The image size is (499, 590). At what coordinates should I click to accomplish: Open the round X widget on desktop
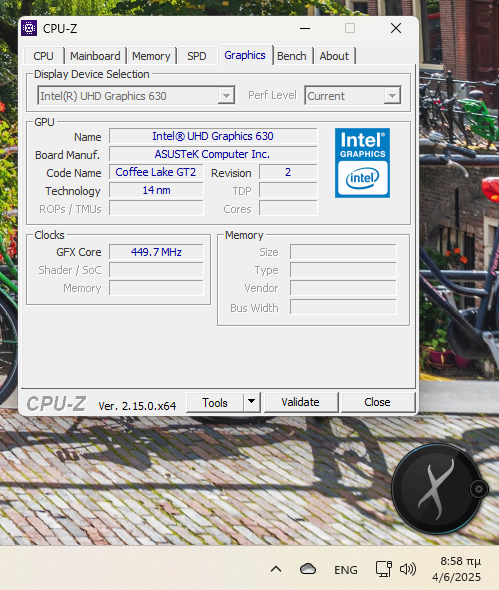pyautogui.click(x=437, y=489)
